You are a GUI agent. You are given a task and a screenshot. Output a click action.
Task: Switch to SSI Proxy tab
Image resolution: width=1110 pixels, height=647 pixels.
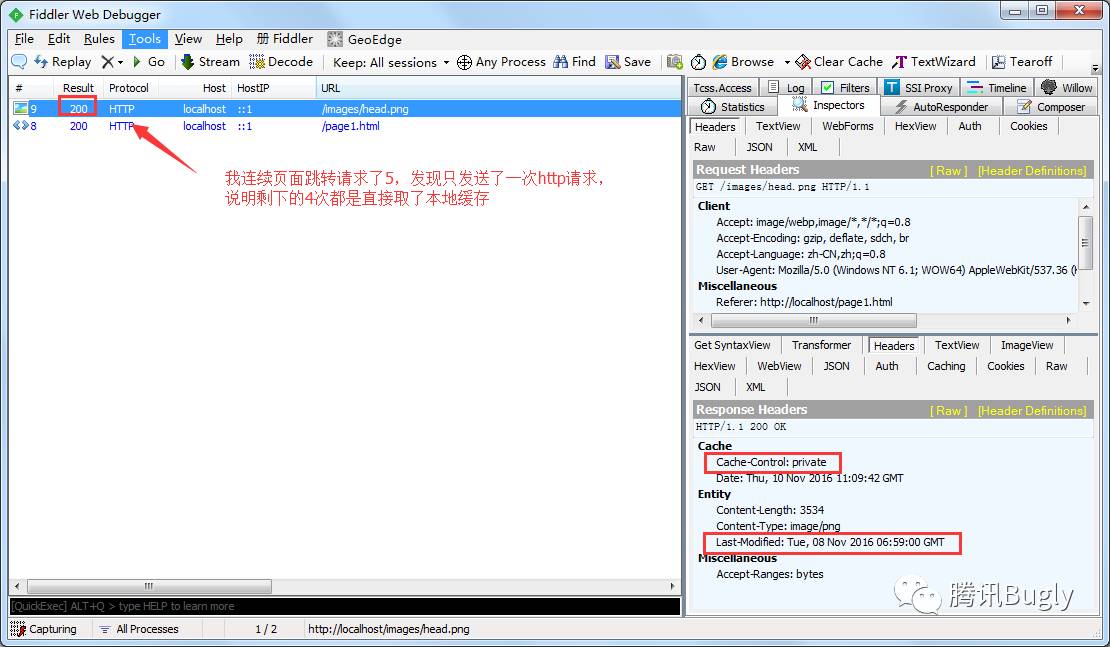[x=919, y=88]
